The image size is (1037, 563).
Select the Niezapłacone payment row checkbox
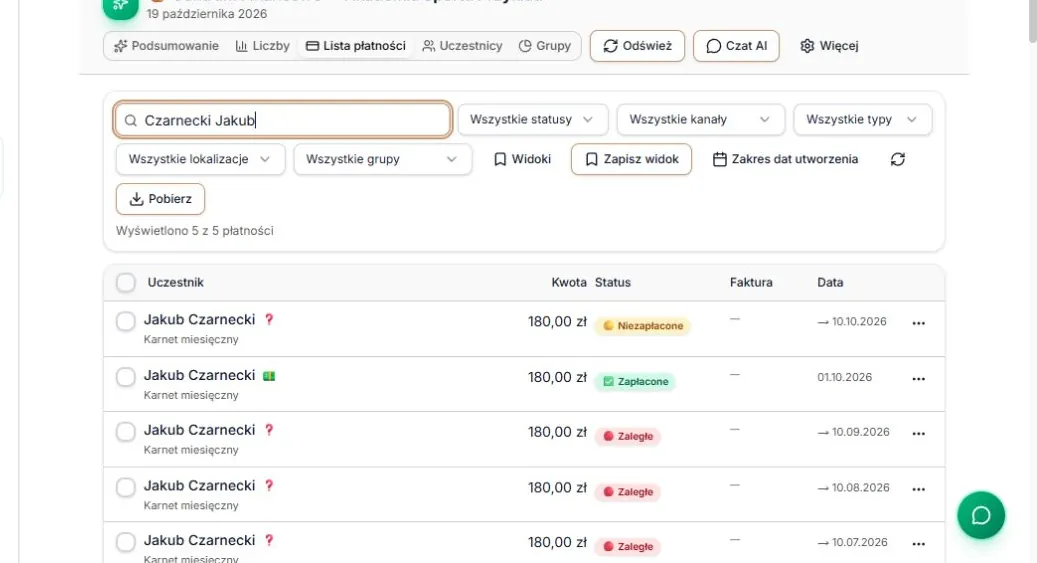[x=126, y=322]
